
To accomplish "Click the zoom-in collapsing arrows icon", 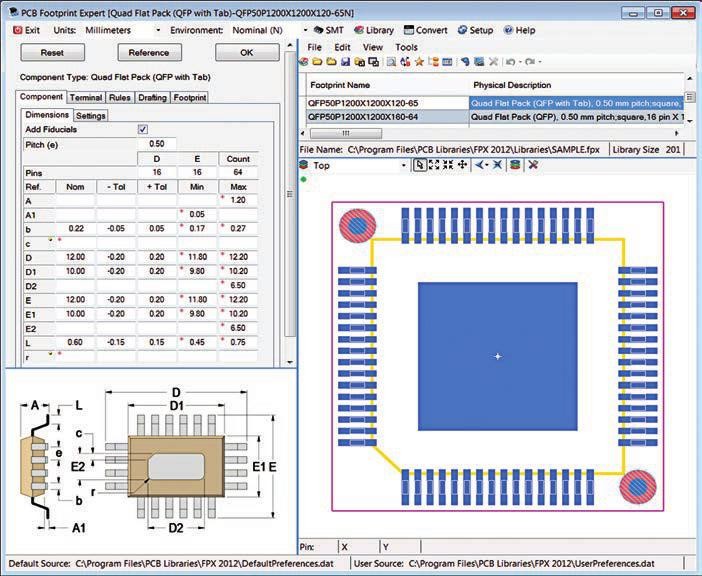I will (x=448, y=165).
